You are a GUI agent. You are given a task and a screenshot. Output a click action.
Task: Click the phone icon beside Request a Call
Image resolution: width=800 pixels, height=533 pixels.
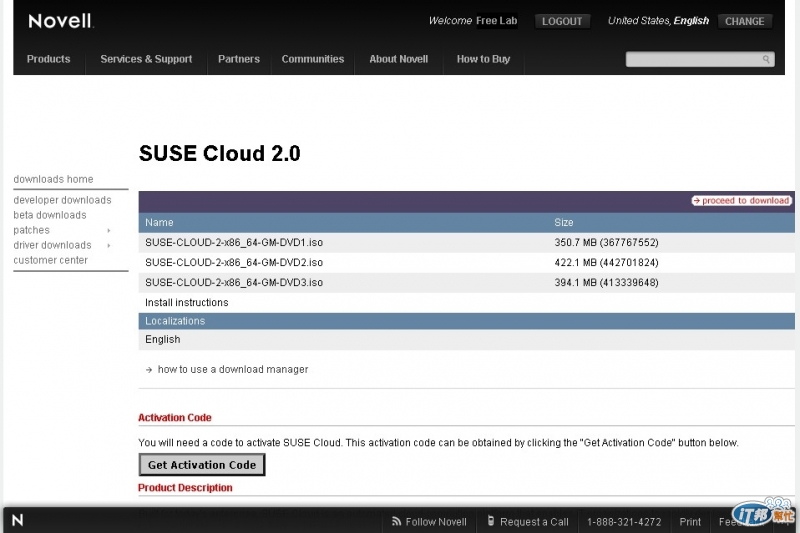pyautogui.click(x=490, y=521)
